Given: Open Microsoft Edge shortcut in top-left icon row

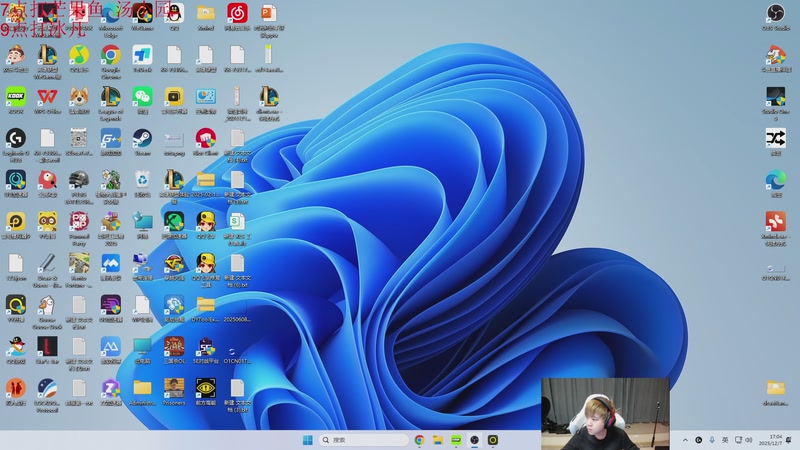Looking at the screenshot, I should tap(111, 13).
